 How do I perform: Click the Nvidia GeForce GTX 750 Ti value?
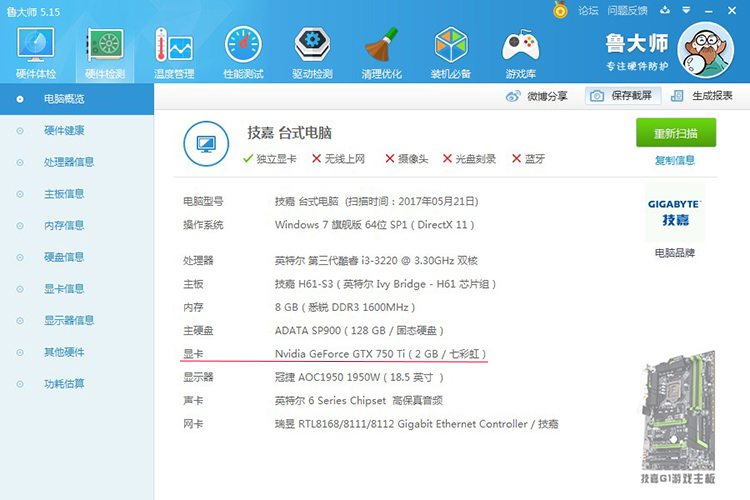381,354
